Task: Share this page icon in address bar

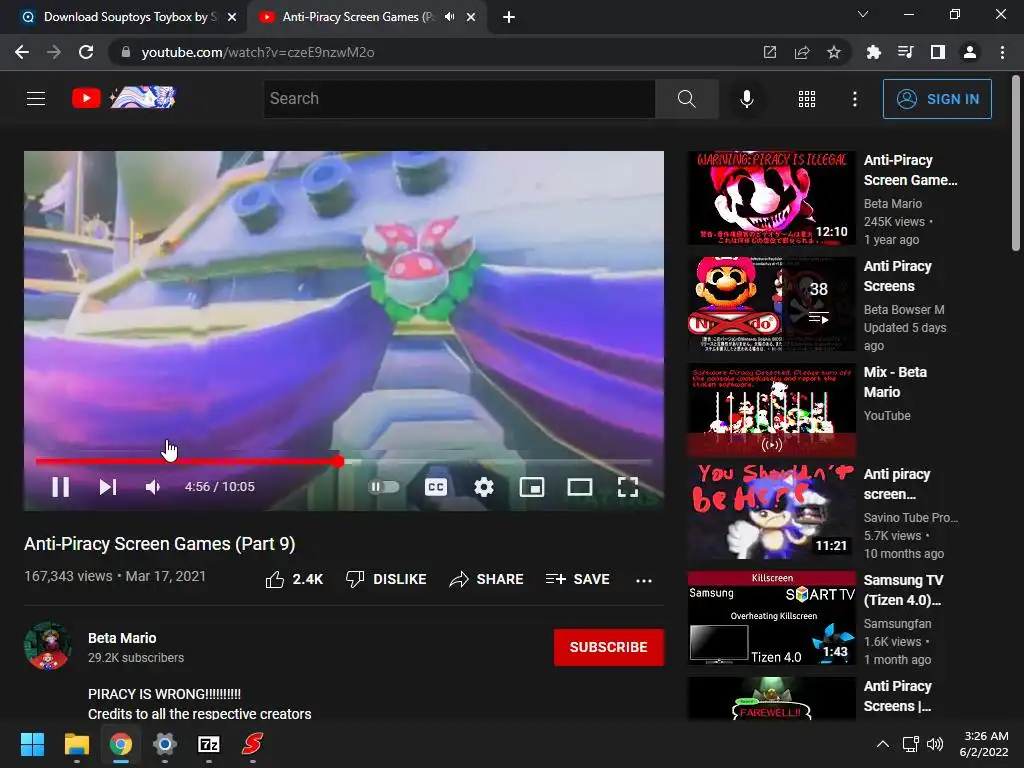Action: point(802,52)
